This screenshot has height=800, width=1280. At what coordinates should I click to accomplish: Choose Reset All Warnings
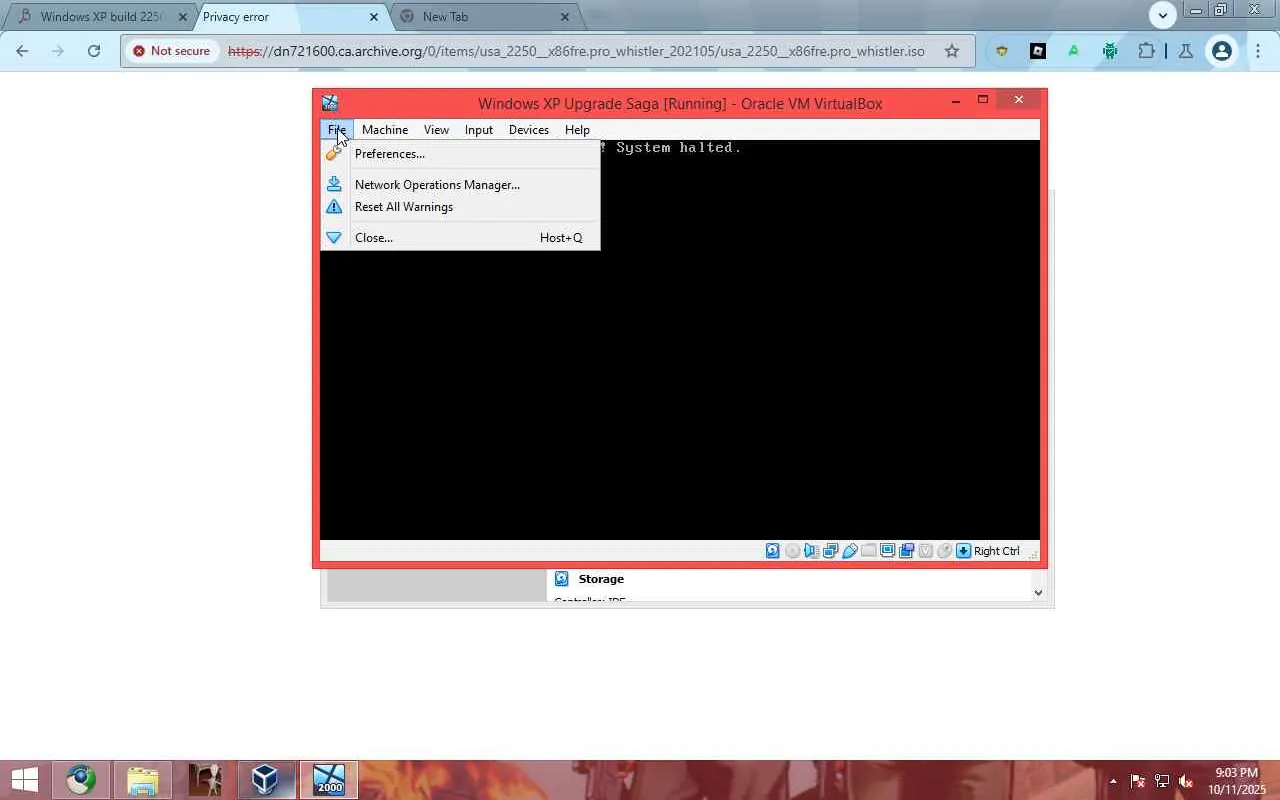click(460, 207)
